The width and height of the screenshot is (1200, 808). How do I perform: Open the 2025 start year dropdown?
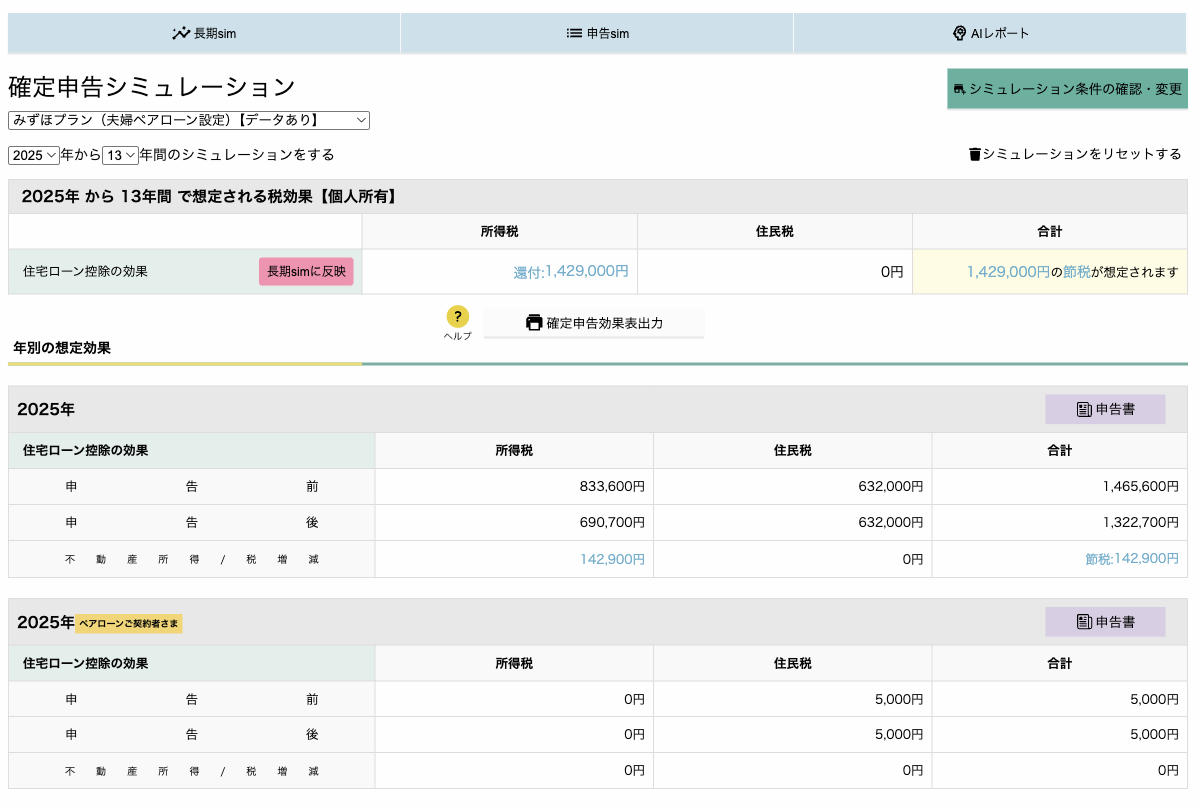pos(34,155)
